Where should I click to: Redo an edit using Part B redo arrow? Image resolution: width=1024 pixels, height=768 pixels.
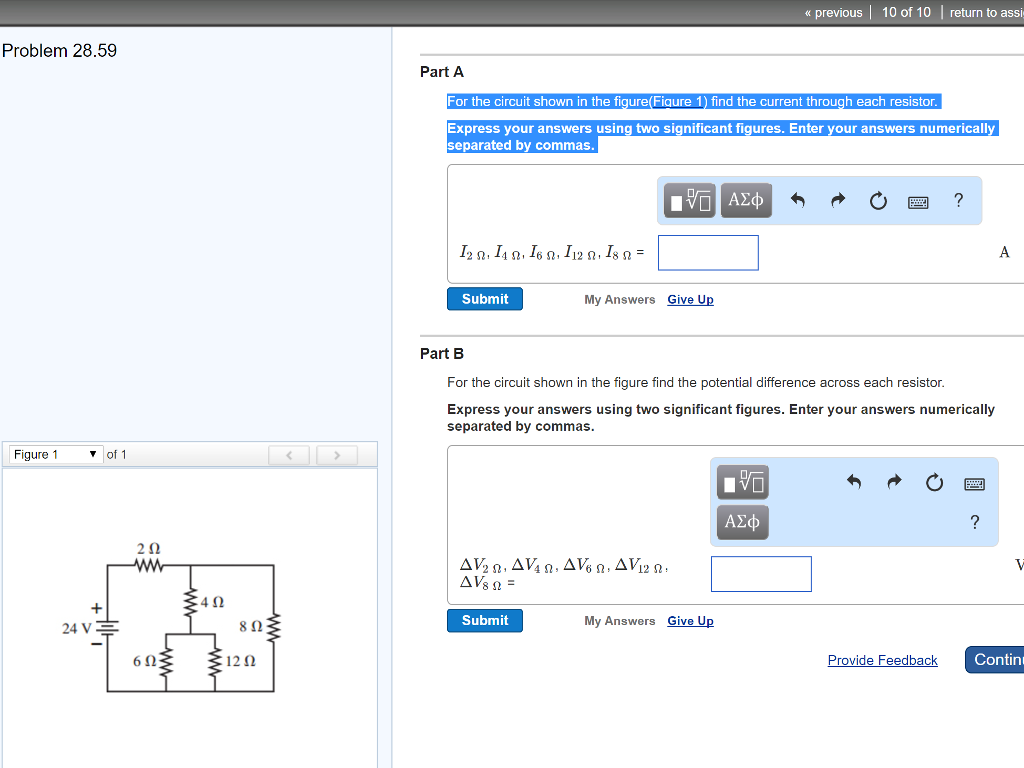coord(893,482)
